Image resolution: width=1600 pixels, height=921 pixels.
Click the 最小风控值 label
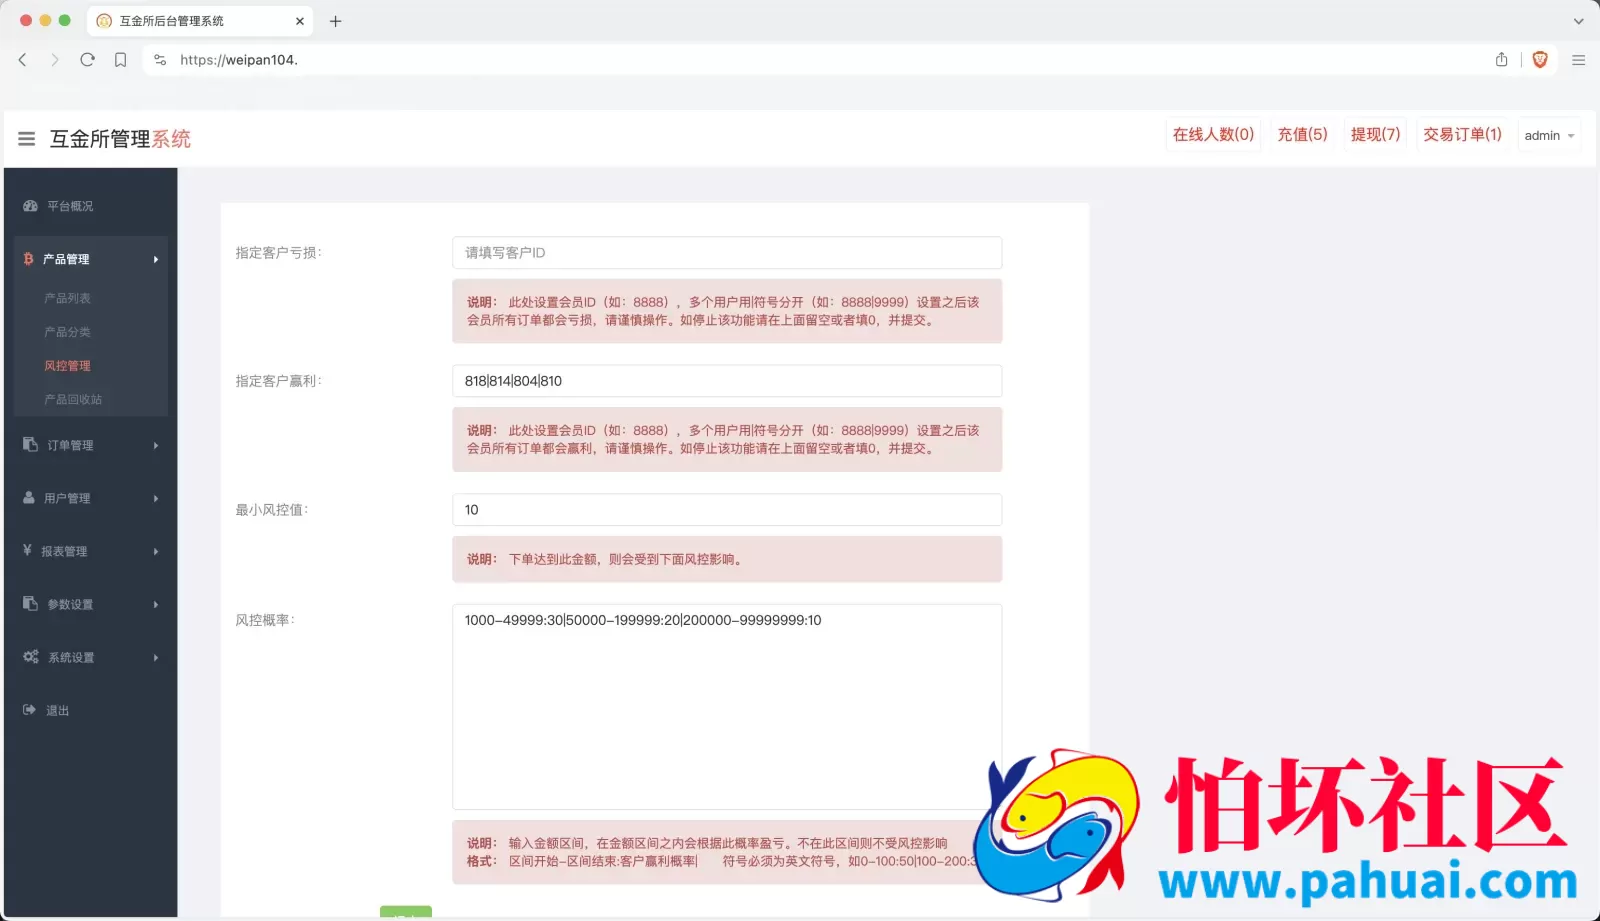[272, 510]
